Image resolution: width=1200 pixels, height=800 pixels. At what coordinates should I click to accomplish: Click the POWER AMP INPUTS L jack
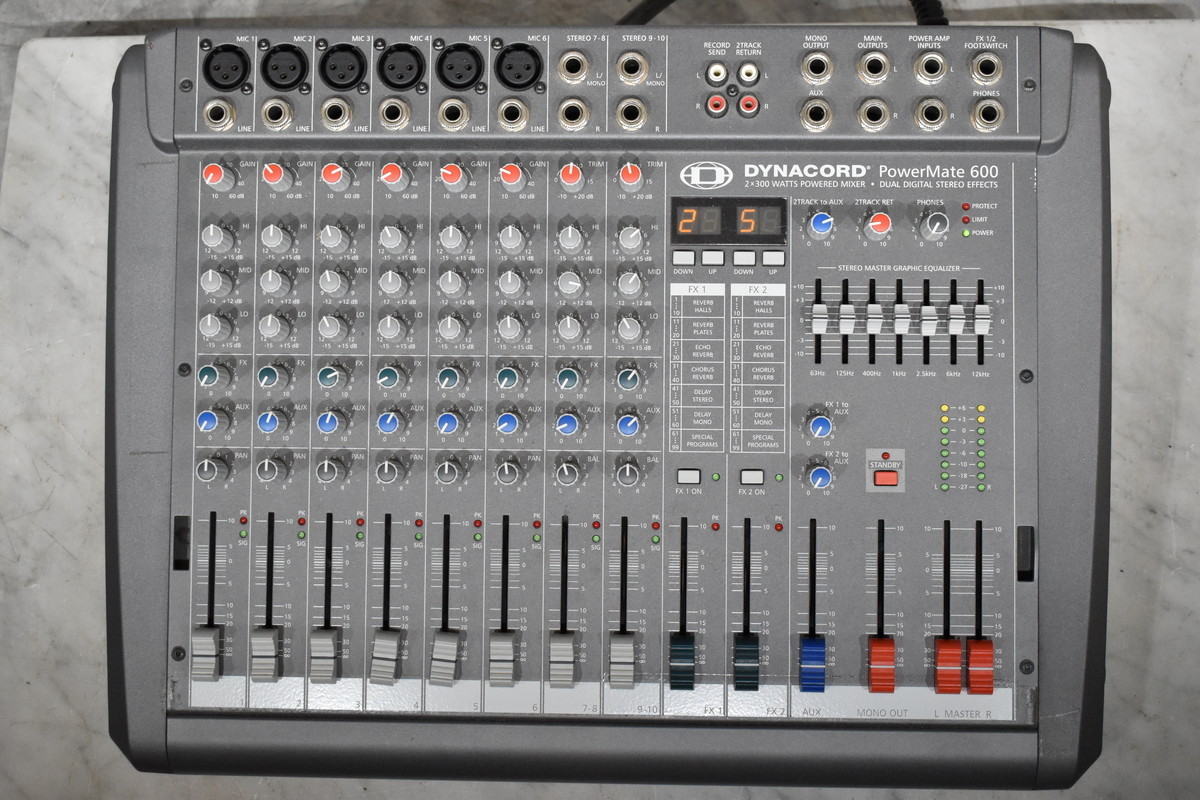[x=931, y=69]
